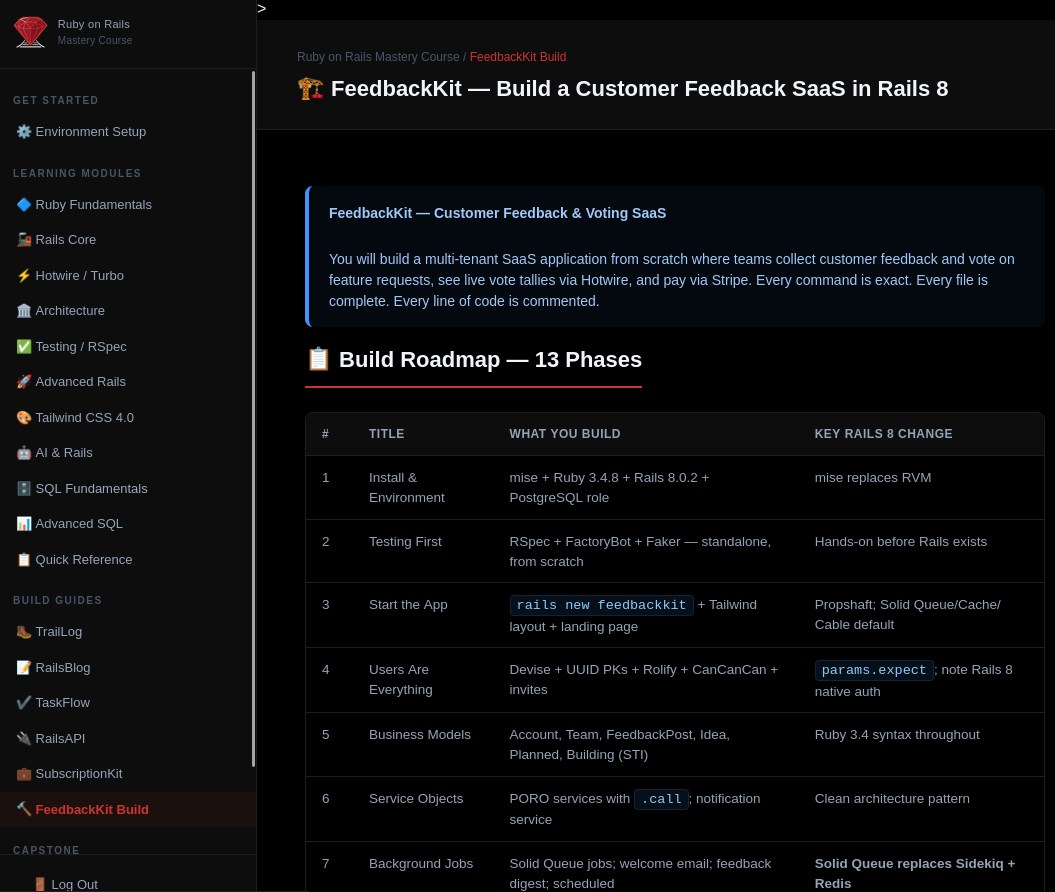1055x892 pixels.
Task: Click the blue diamond icon beside Ruby Fundamentals
Action: 24,205
